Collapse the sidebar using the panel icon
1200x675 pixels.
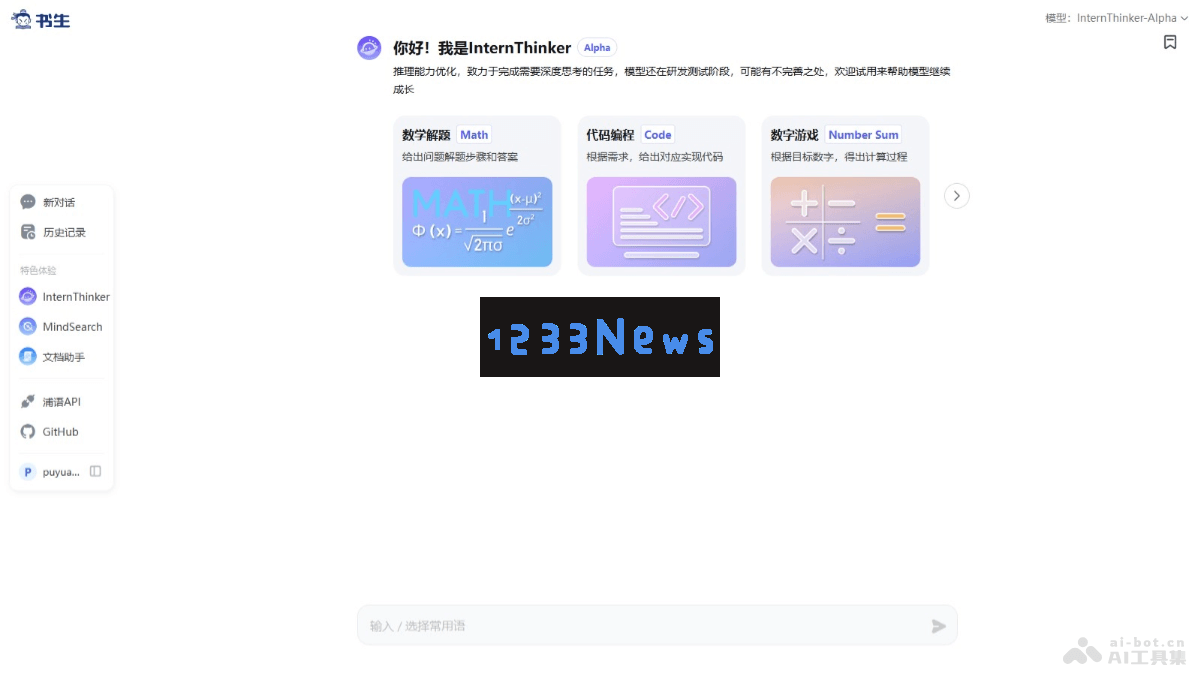(x=96, y=471)
